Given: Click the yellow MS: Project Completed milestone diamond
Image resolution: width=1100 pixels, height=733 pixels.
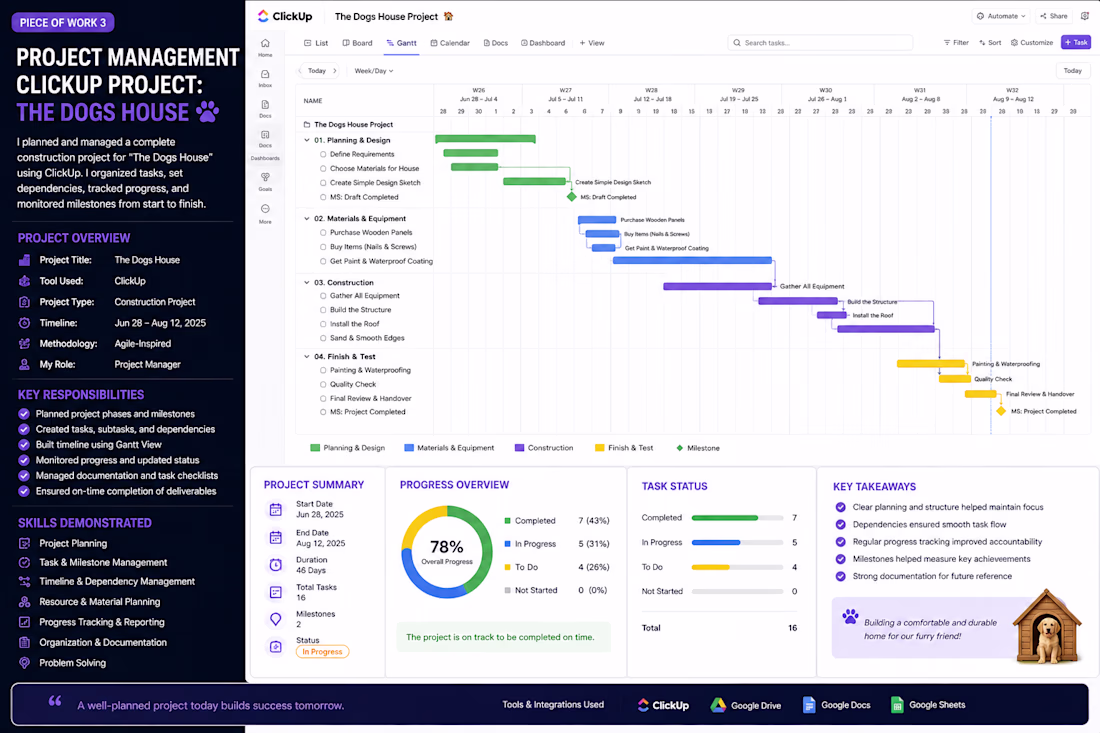Looking at the screenshot, I should (1001, 411).
